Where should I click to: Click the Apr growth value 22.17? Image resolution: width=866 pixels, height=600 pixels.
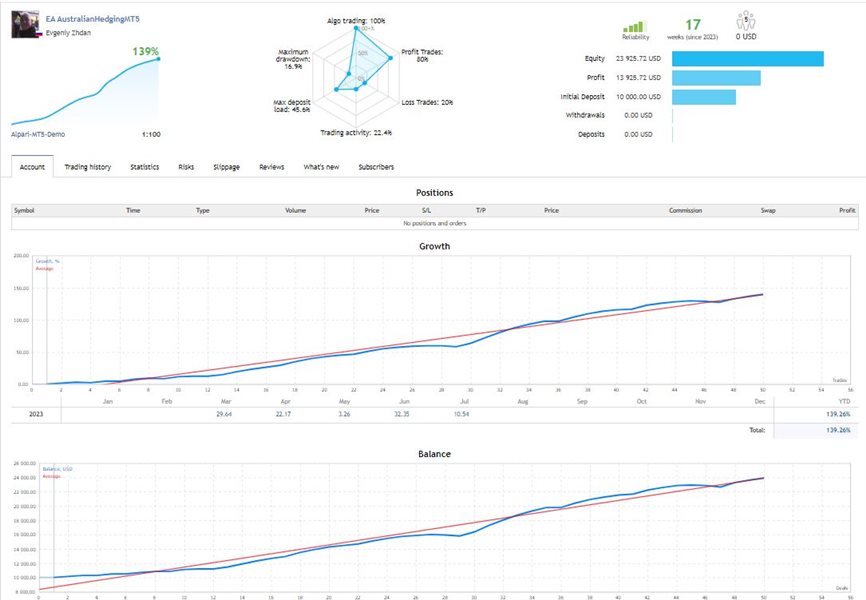pyautogui.click(x=283, y=414)
